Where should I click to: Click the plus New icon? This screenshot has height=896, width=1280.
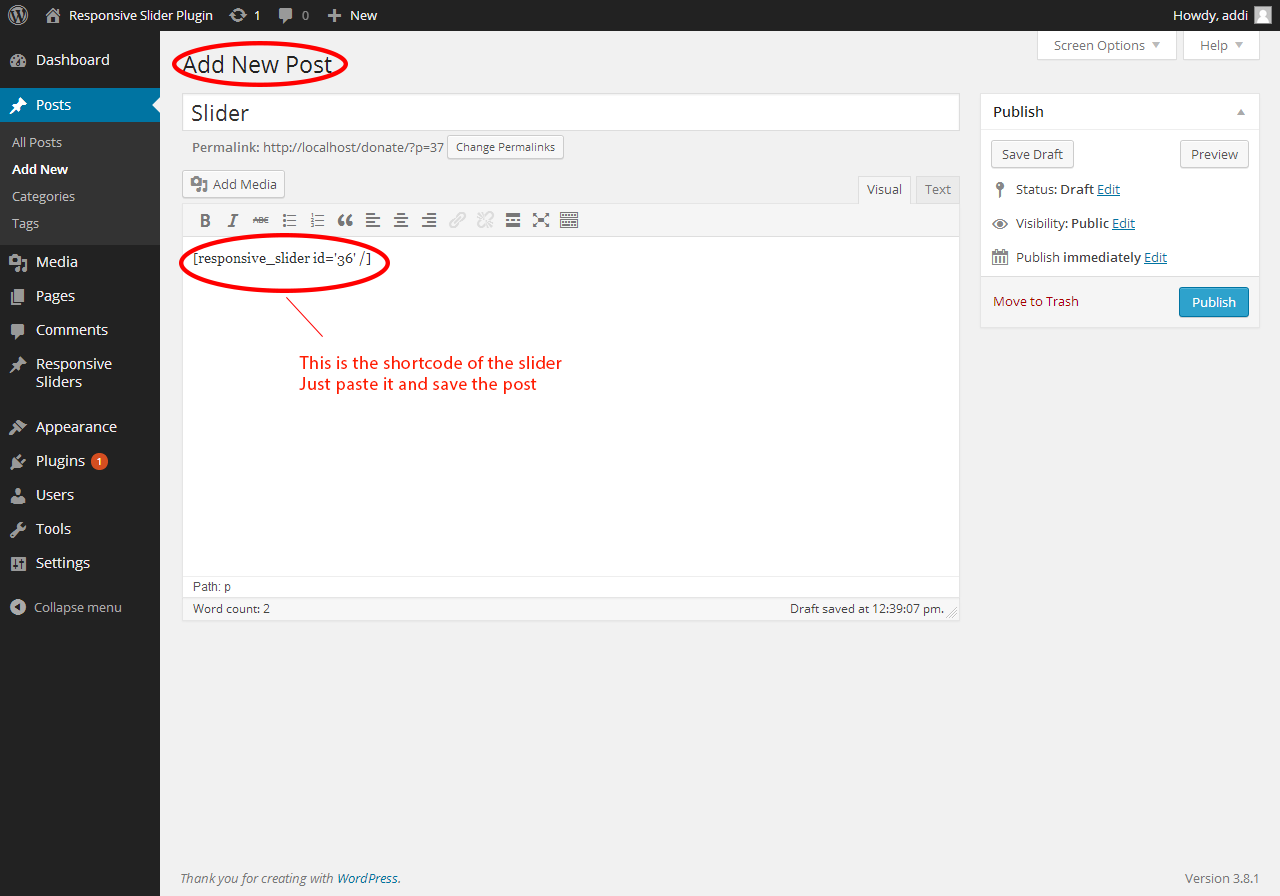click(335, 15)
